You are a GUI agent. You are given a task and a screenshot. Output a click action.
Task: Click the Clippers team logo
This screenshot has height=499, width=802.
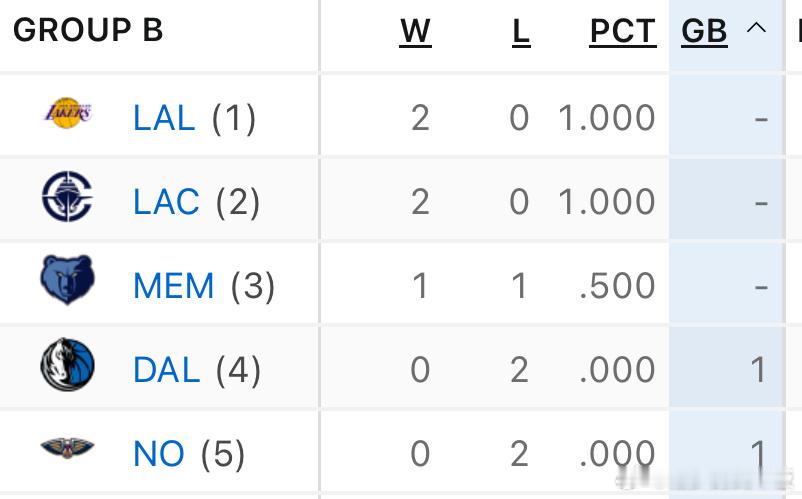67,197
